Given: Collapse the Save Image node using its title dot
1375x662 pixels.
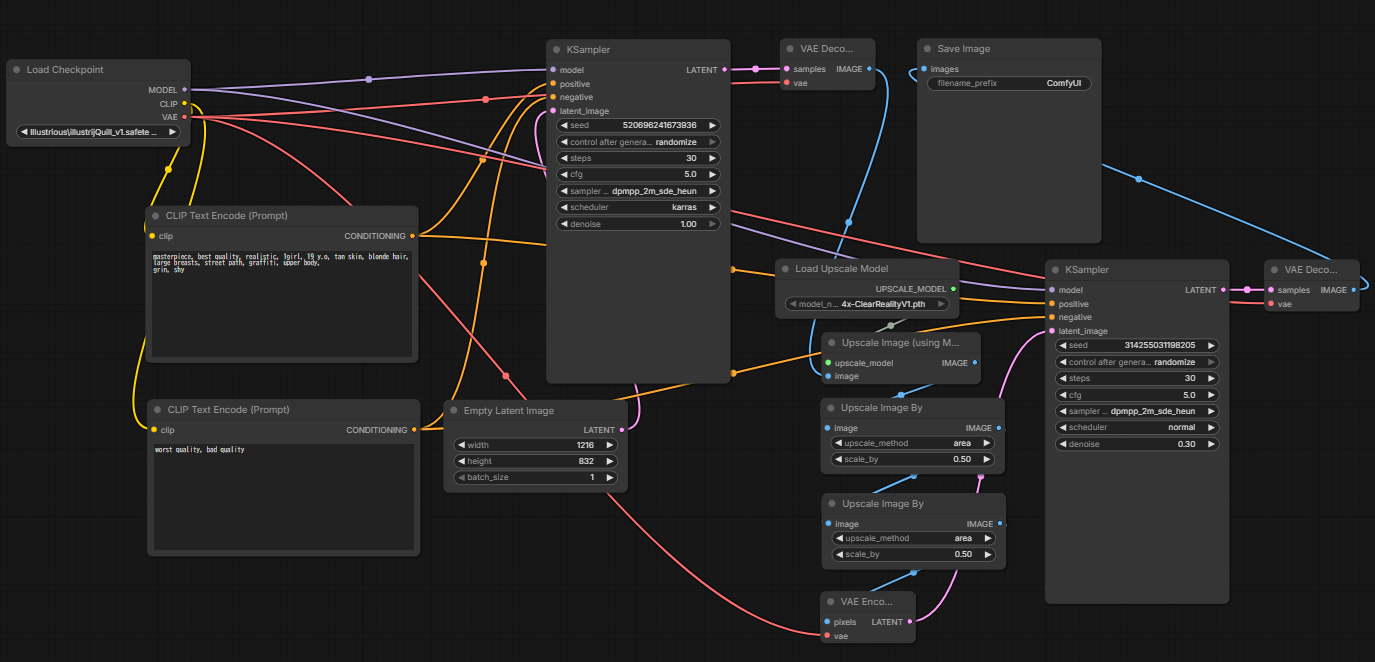Looking at the screenshot, I should (927, 49).
